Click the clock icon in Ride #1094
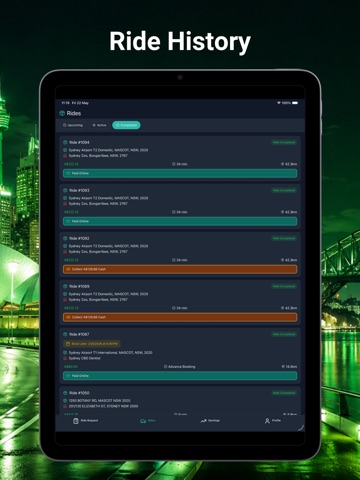This screenshot has height=480, width=360. click(174, 164)
